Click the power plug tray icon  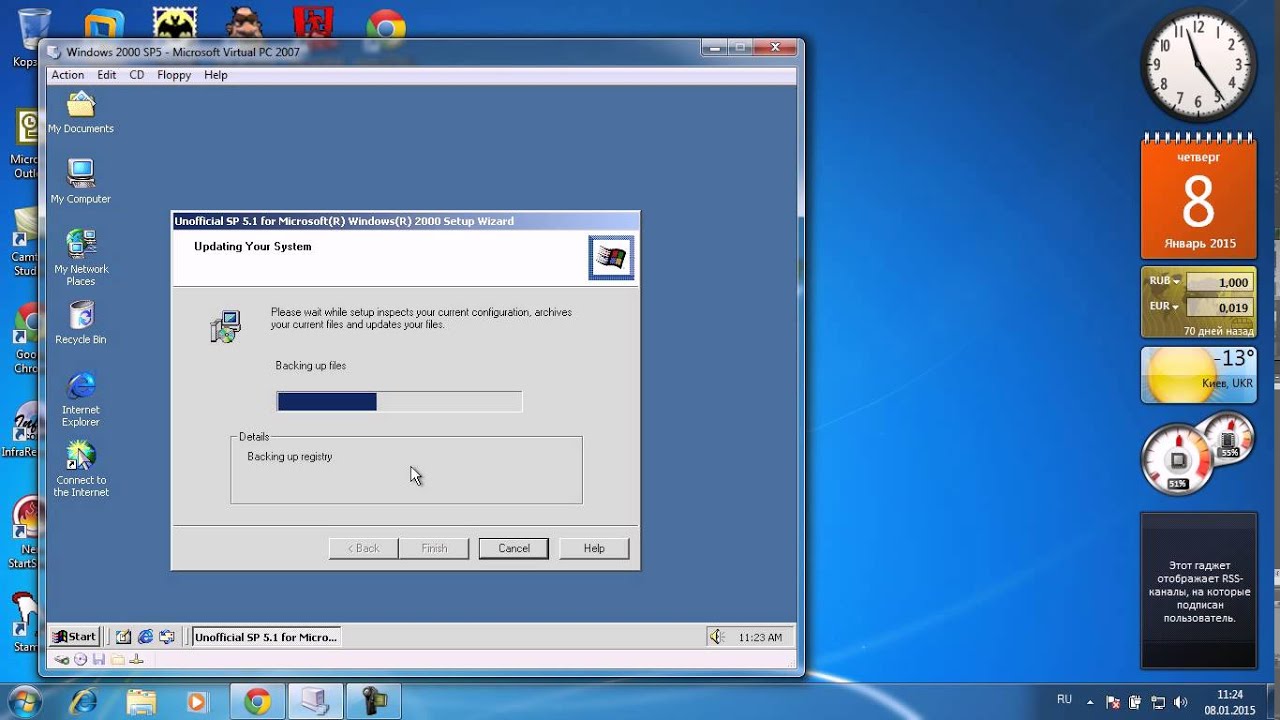[x=1136, y=702]
